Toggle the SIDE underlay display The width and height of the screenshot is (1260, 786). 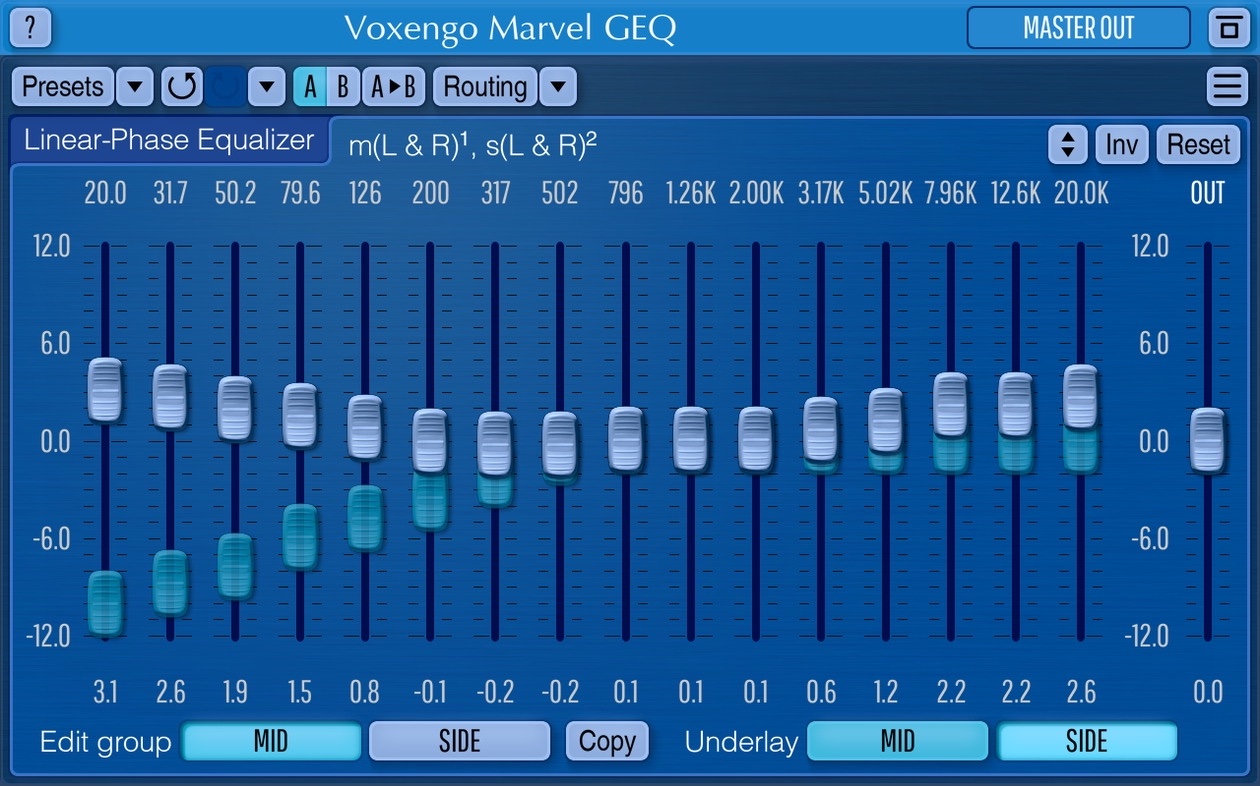click(x=1086, y=741)
